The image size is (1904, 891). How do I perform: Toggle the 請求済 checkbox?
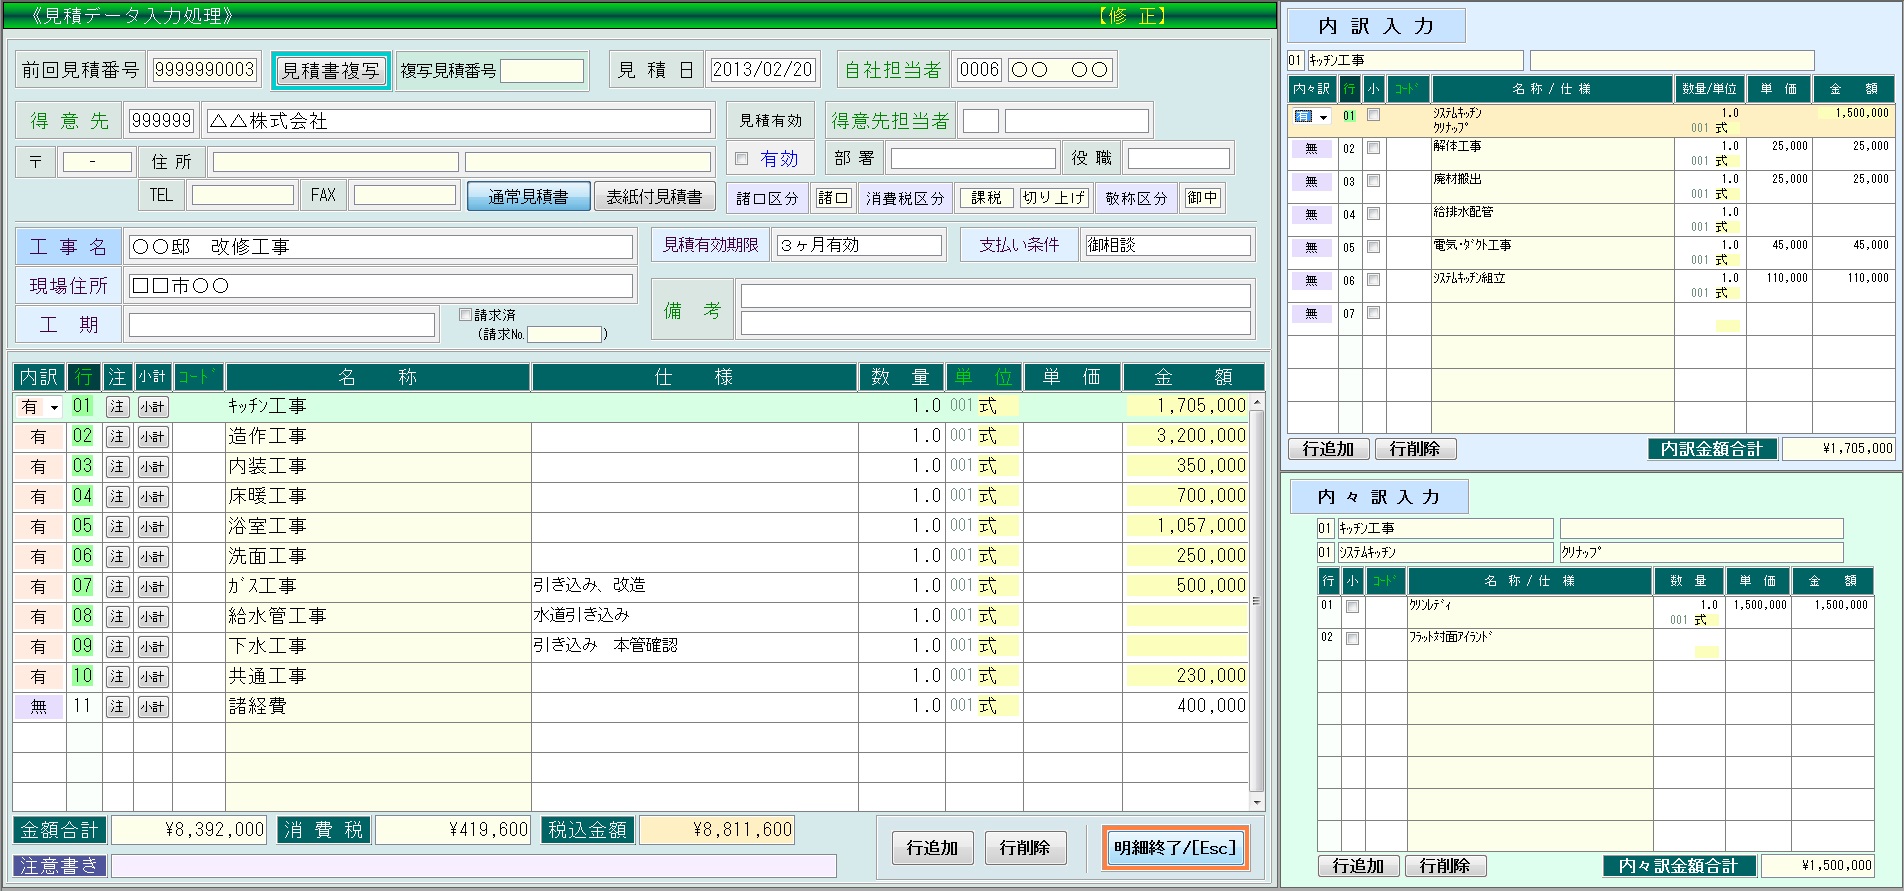click(x=465, y=315)
